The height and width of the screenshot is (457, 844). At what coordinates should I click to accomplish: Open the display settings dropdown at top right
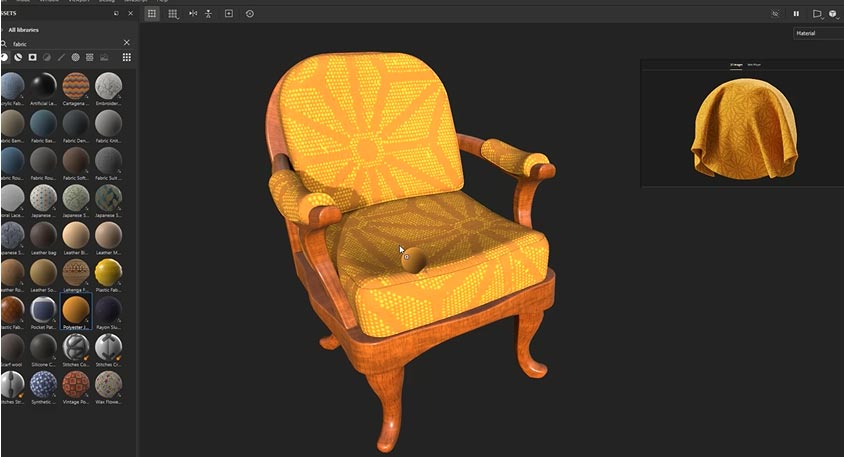[x=833, y=14]
